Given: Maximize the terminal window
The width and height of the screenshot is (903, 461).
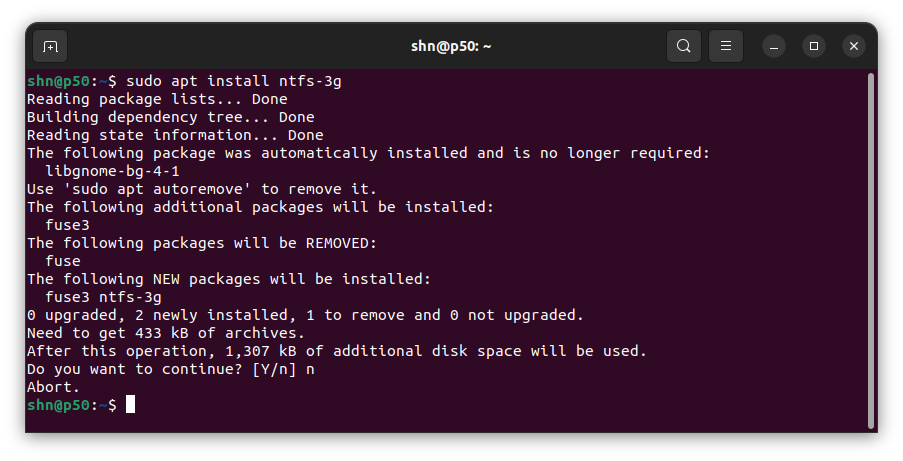Looking at the screenshot, I should (814, 46).
